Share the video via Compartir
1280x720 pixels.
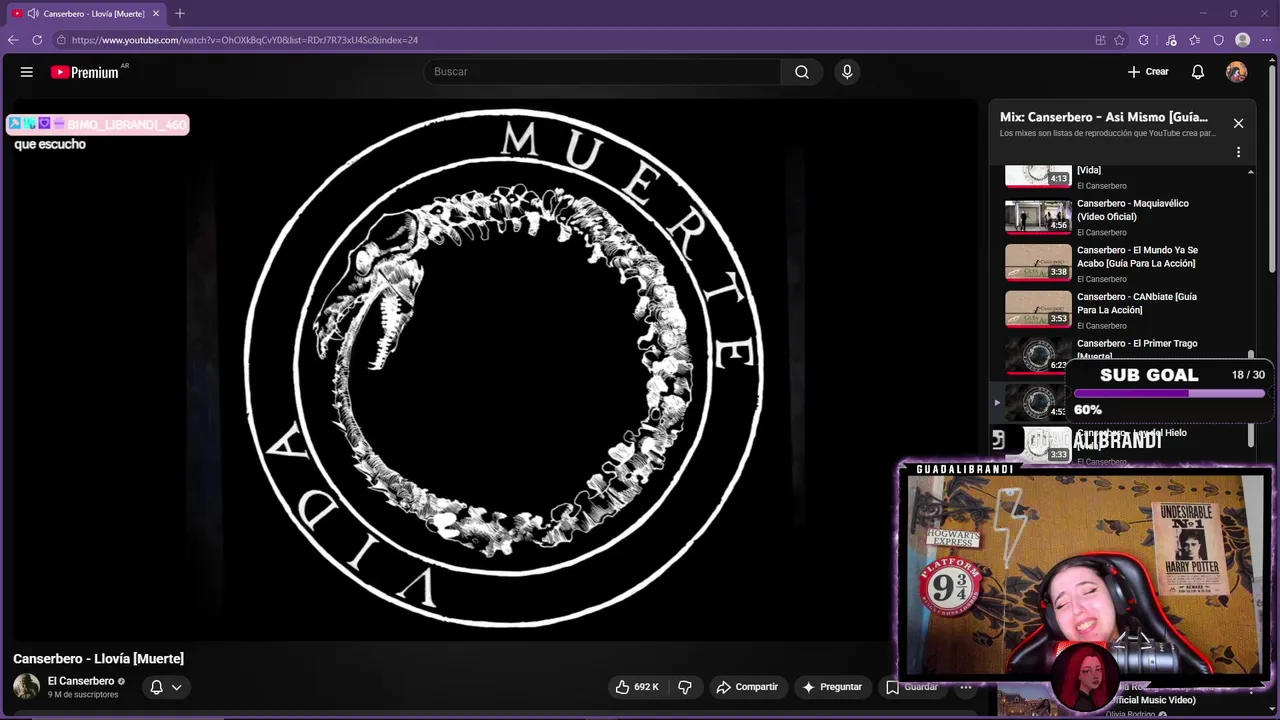click(x=747, y=687)
